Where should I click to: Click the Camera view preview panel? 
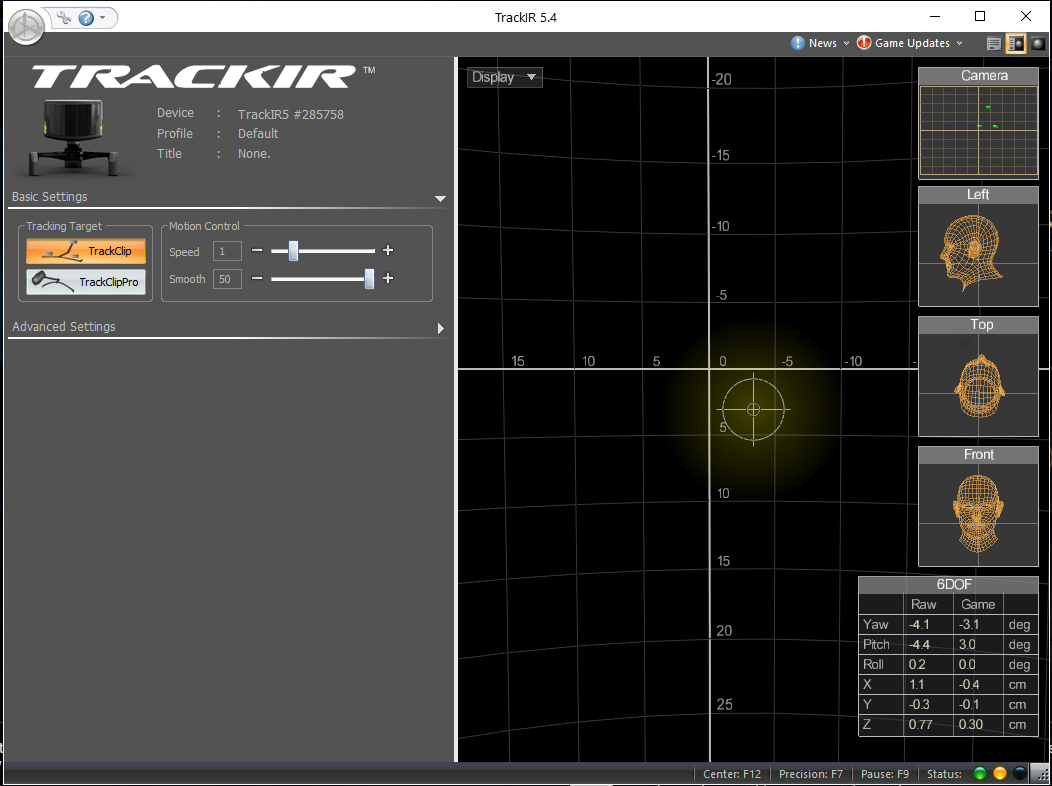click(978, 123)
